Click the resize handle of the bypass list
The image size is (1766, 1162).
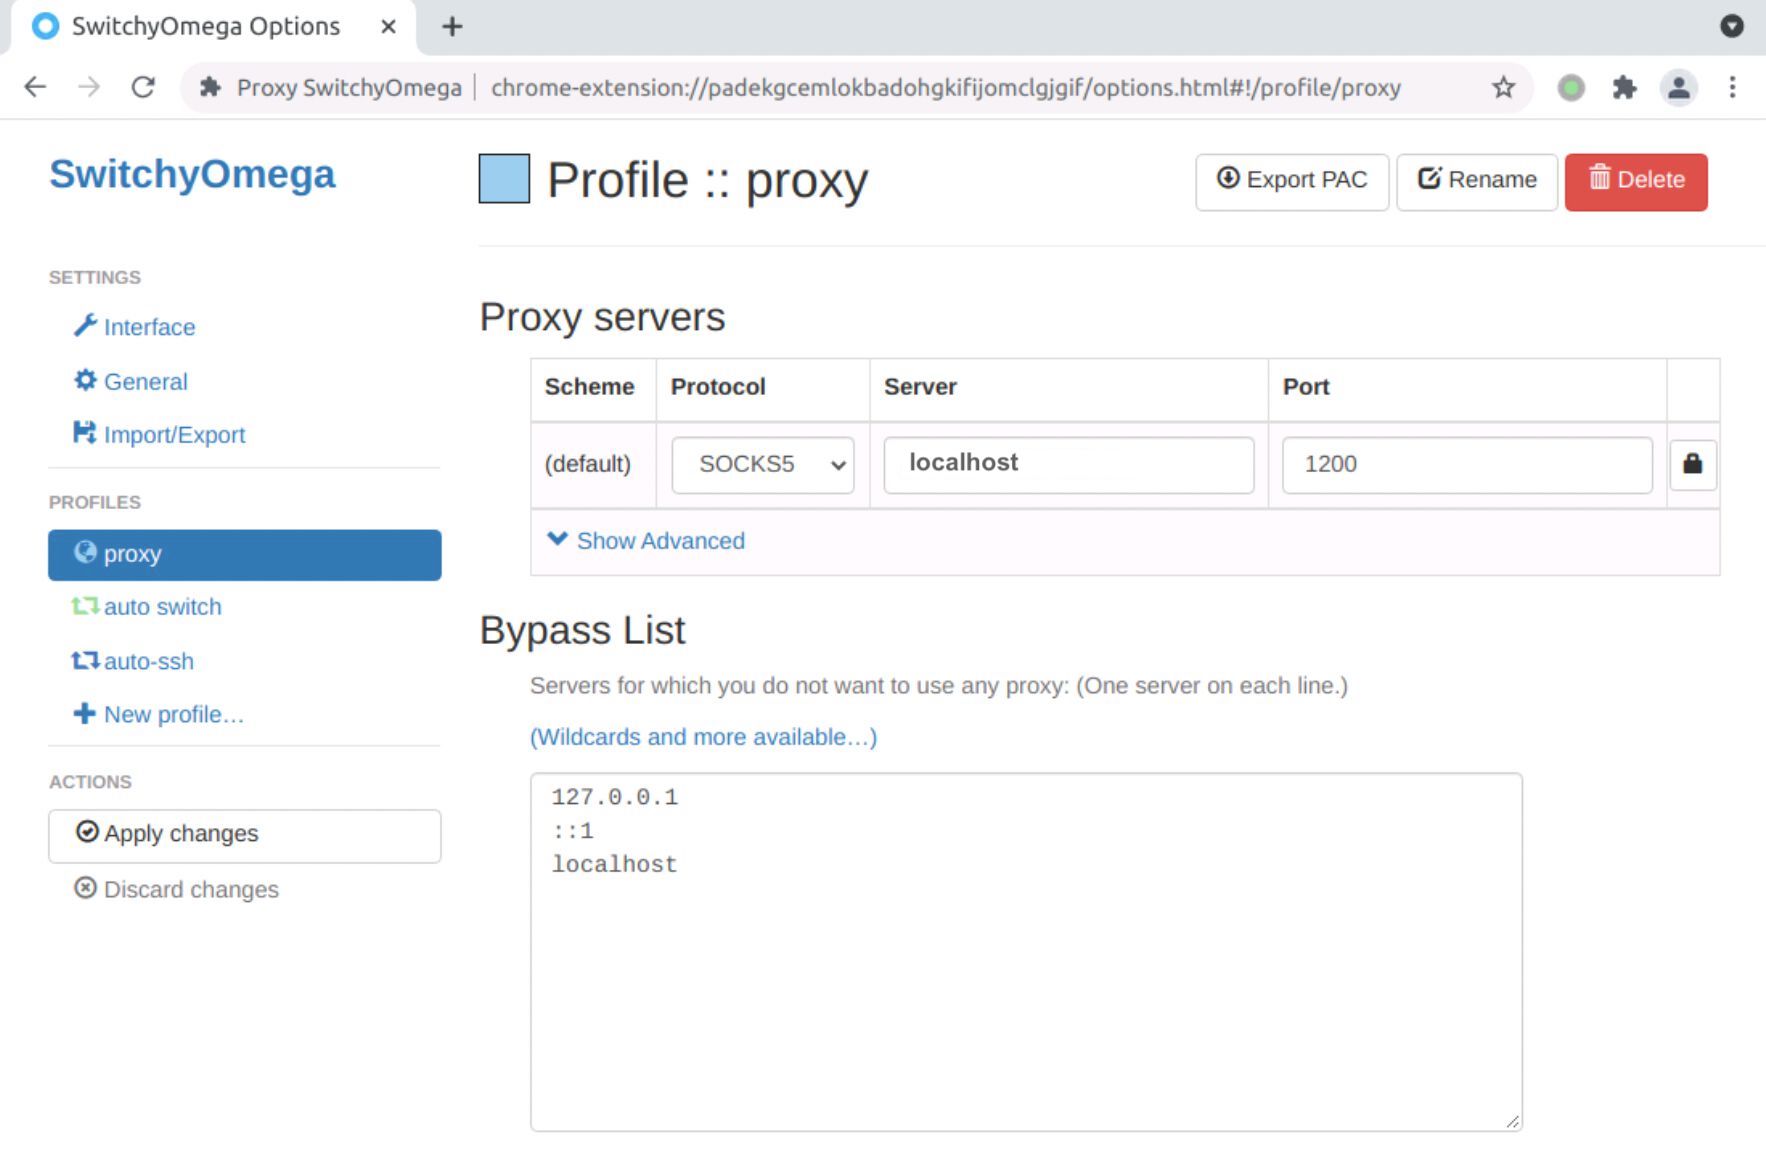[x=1512, y=1121]
